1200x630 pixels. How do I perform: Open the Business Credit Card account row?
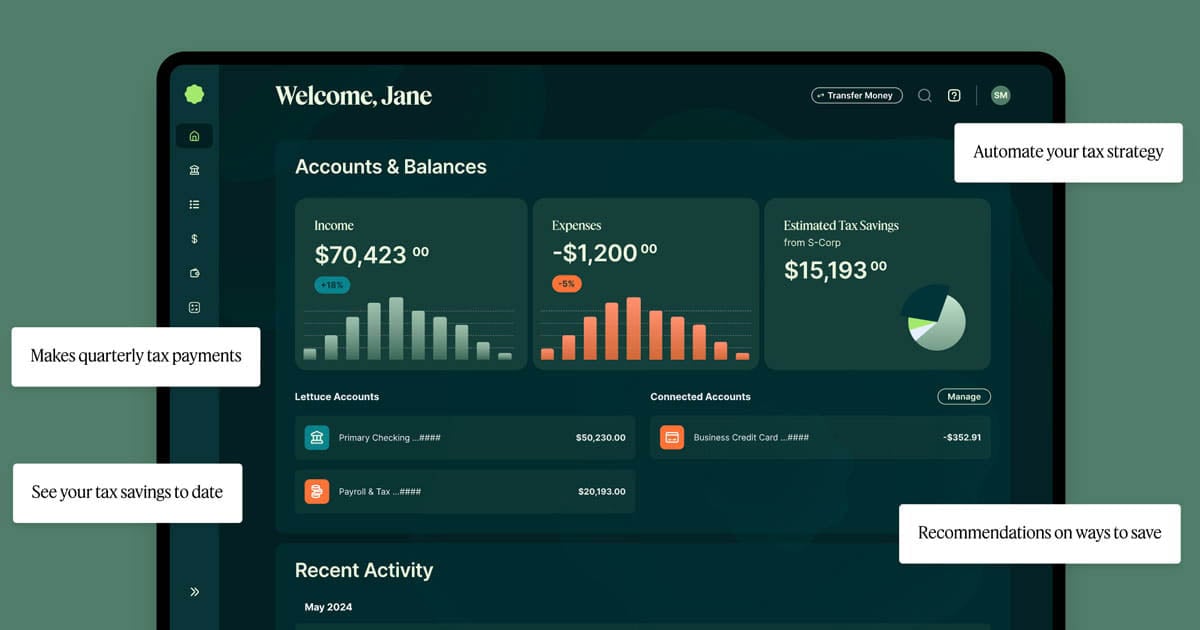coord(820,437)
